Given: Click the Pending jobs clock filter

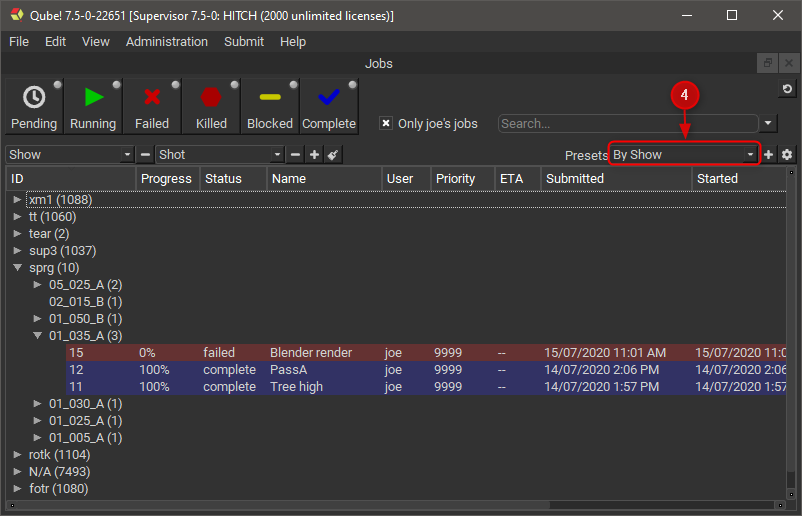Looking at the screenshot, I should coord(34,106).
